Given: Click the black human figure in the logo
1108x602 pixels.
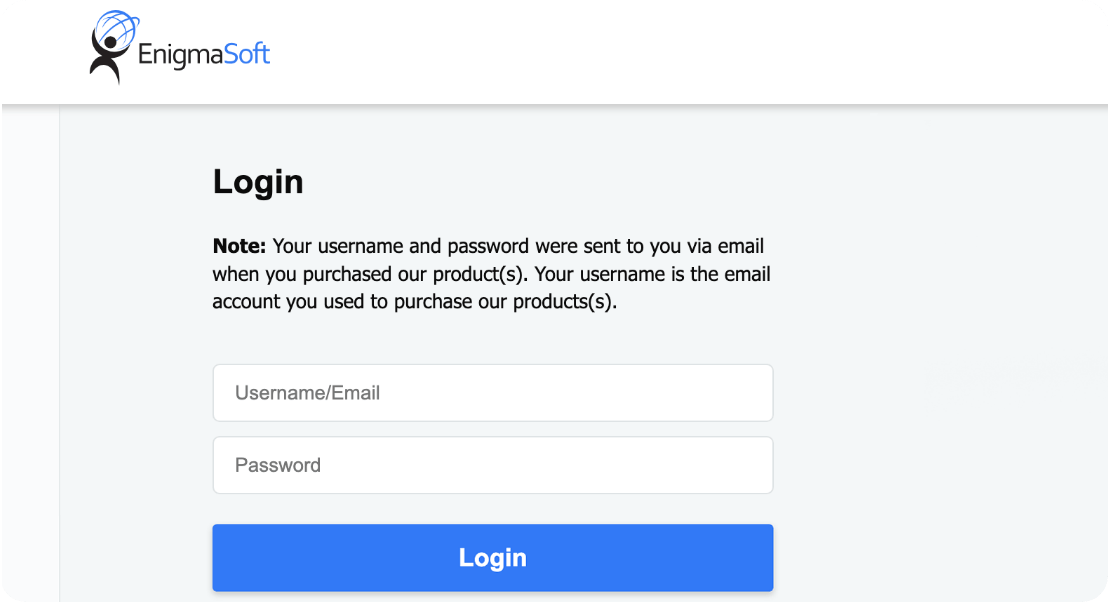Looking at the screenshot, I should pyautogui.click(x=105, y=58).
